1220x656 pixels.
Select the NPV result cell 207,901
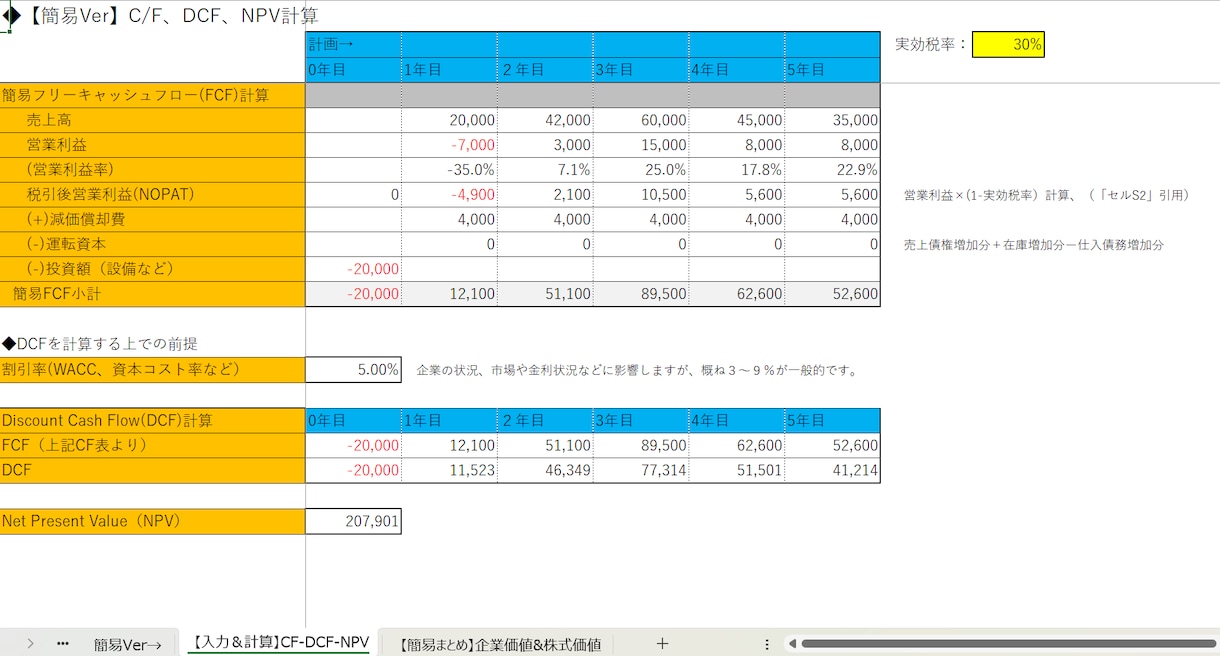click(353, 521)
